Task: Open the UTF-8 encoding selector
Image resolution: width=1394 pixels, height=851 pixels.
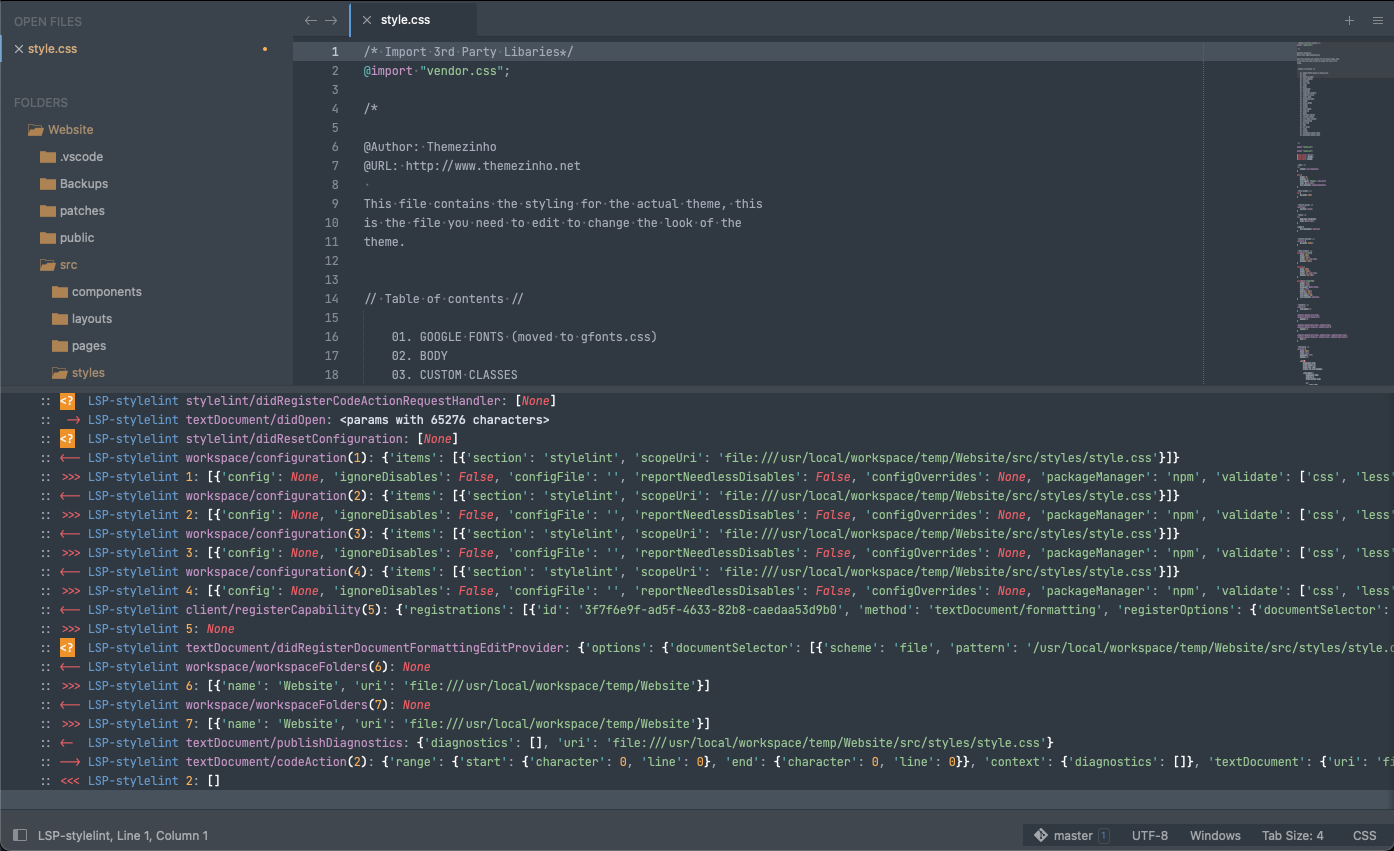Action: (1150, 835)
